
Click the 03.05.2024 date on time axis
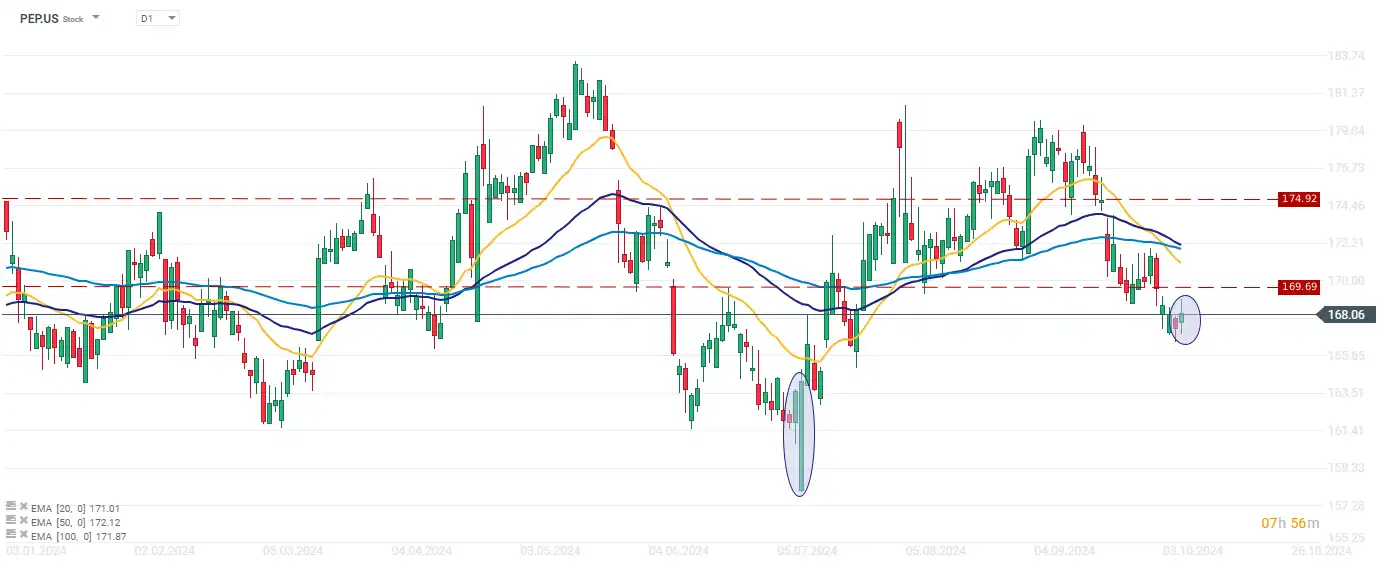coord(551,551)
